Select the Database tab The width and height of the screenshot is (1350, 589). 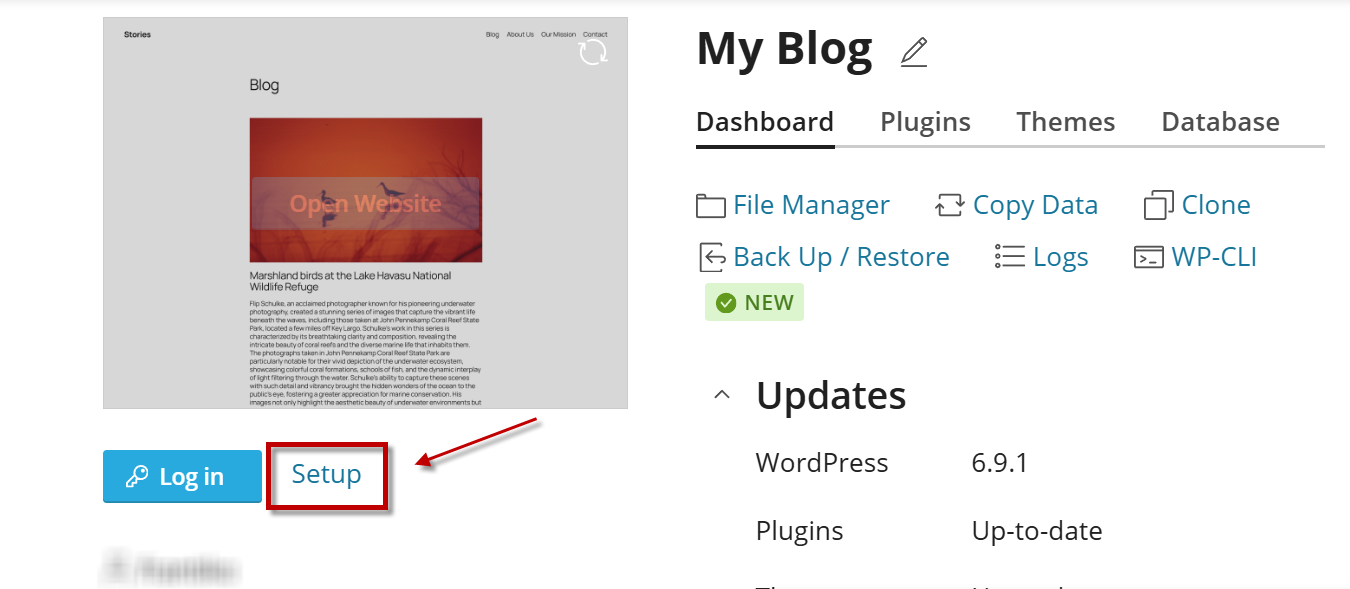pyautogui.click(x=1220, y=122)
